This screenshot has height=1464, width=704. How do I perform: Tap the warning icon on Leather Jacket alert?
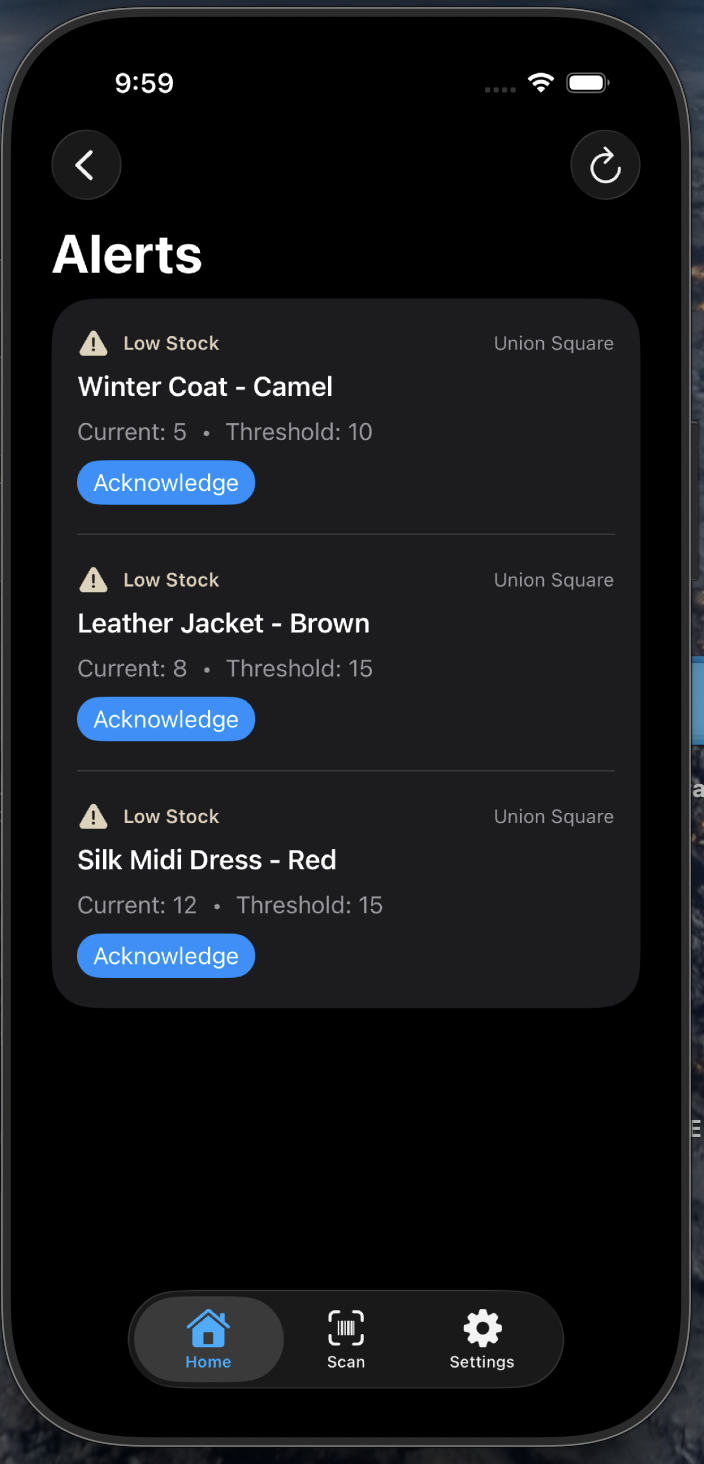[92, 580]
